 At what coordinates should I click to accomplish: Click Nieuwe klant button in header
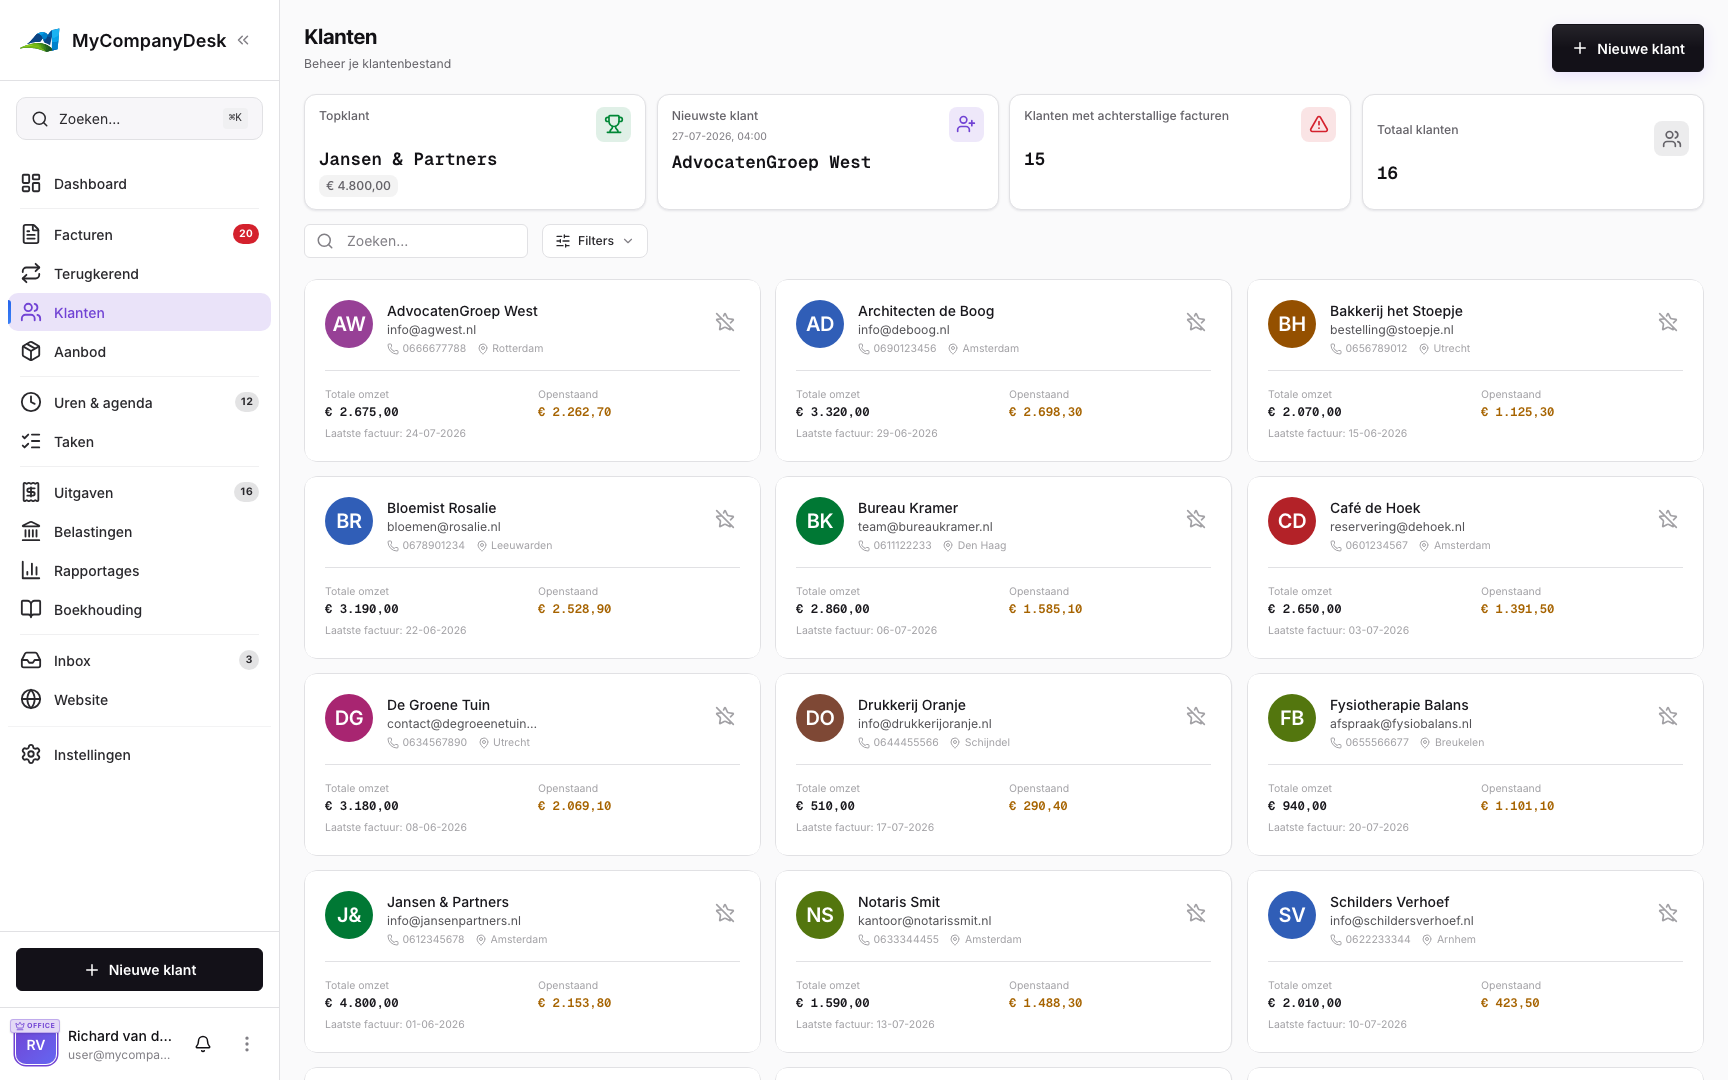pos(1627,48)
